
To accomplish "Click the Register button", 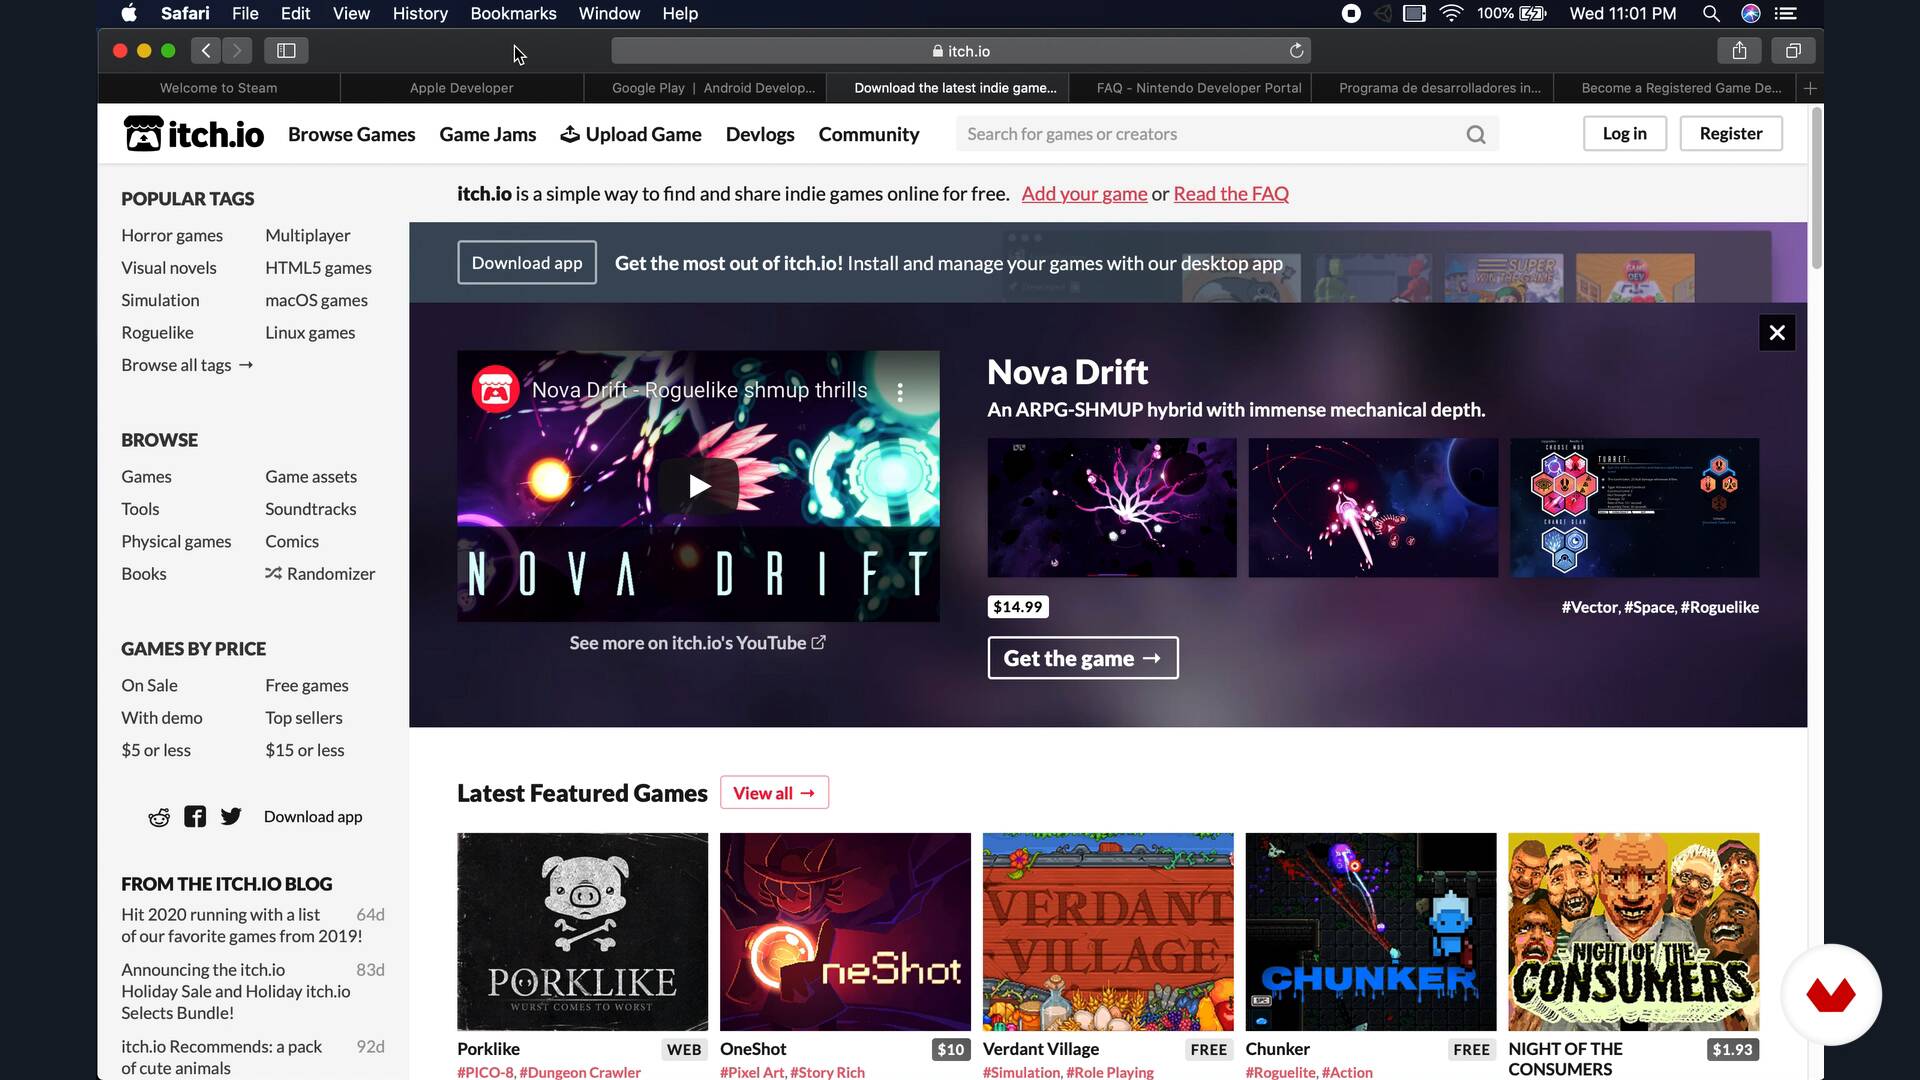I will pyautogui.click(x=1730, y=134).
